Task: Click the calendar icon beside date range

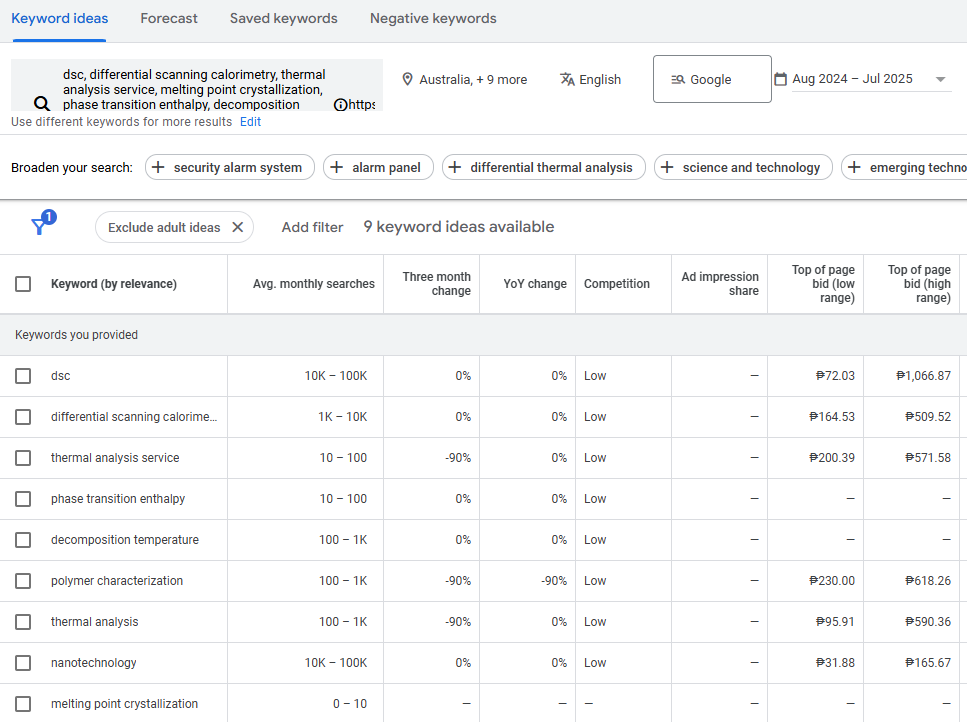Action: pyautogui.click(x=780, y=79)
